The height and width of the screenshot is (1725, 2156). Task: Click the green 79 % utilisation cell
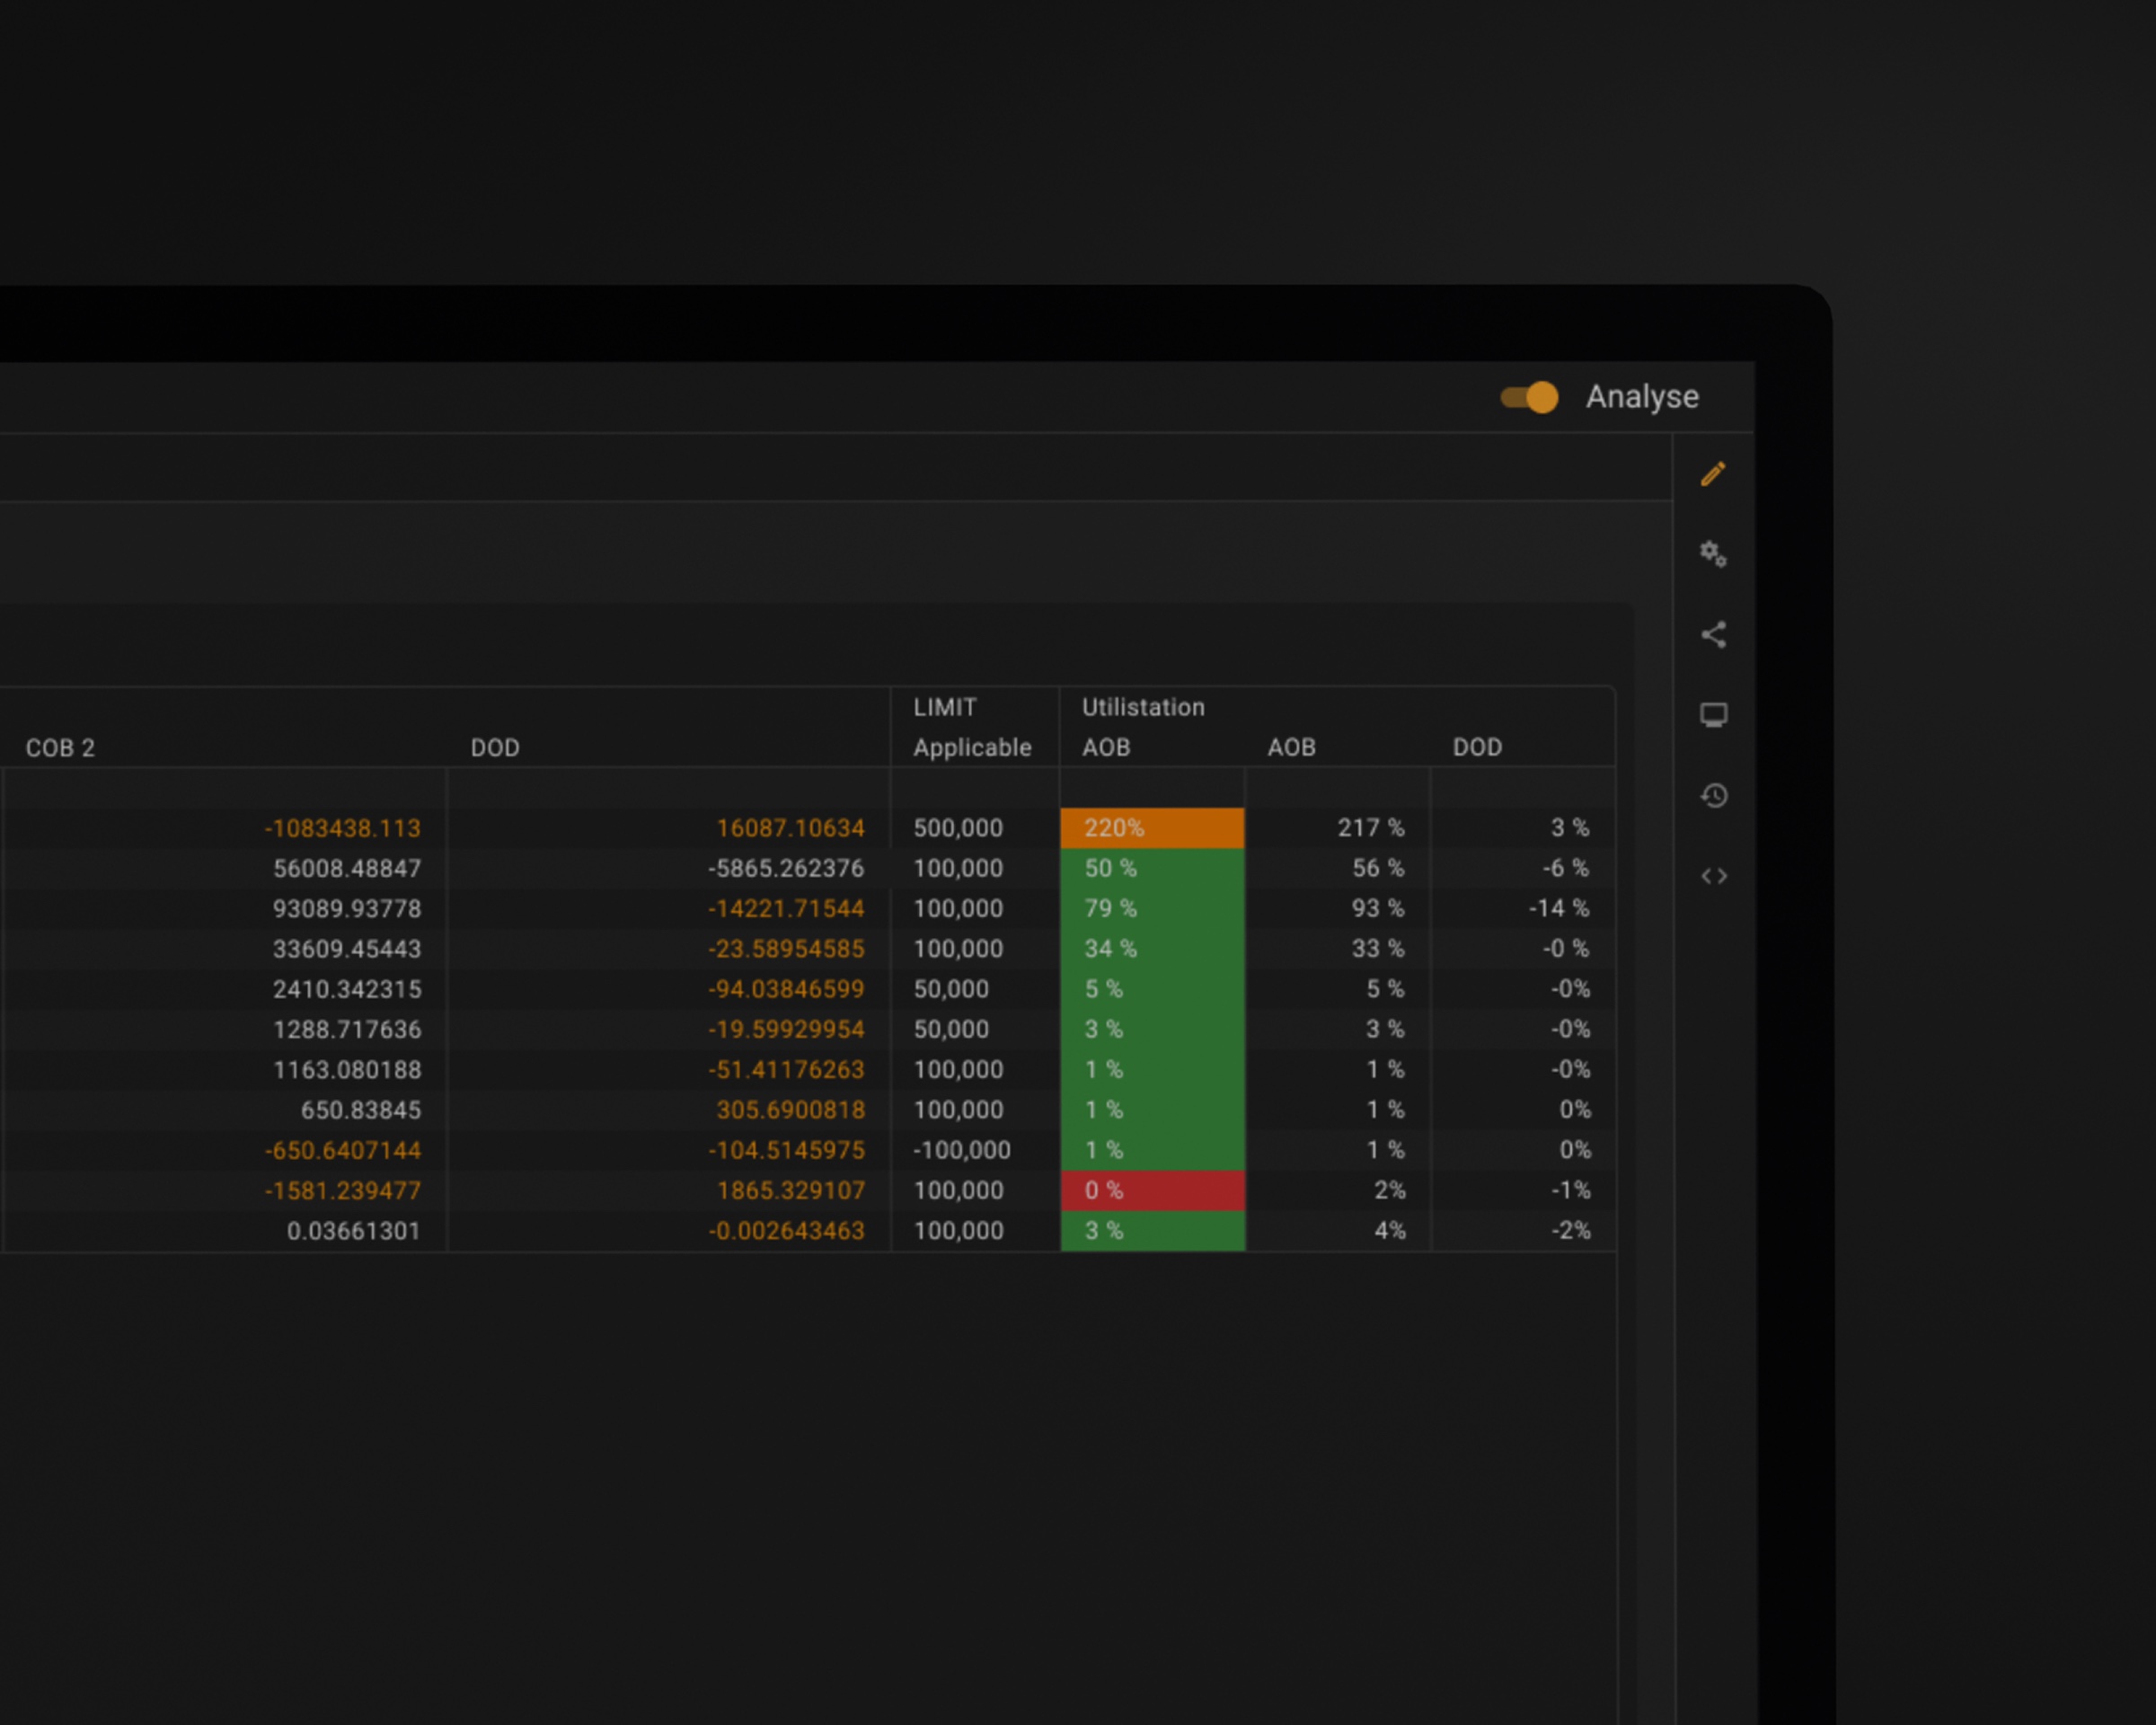tap(1152, 908)
